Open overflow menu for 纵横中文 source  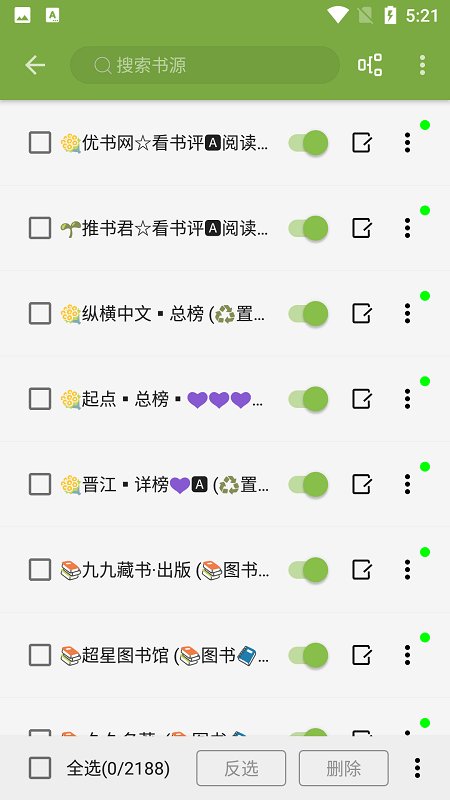click(407, 313)
